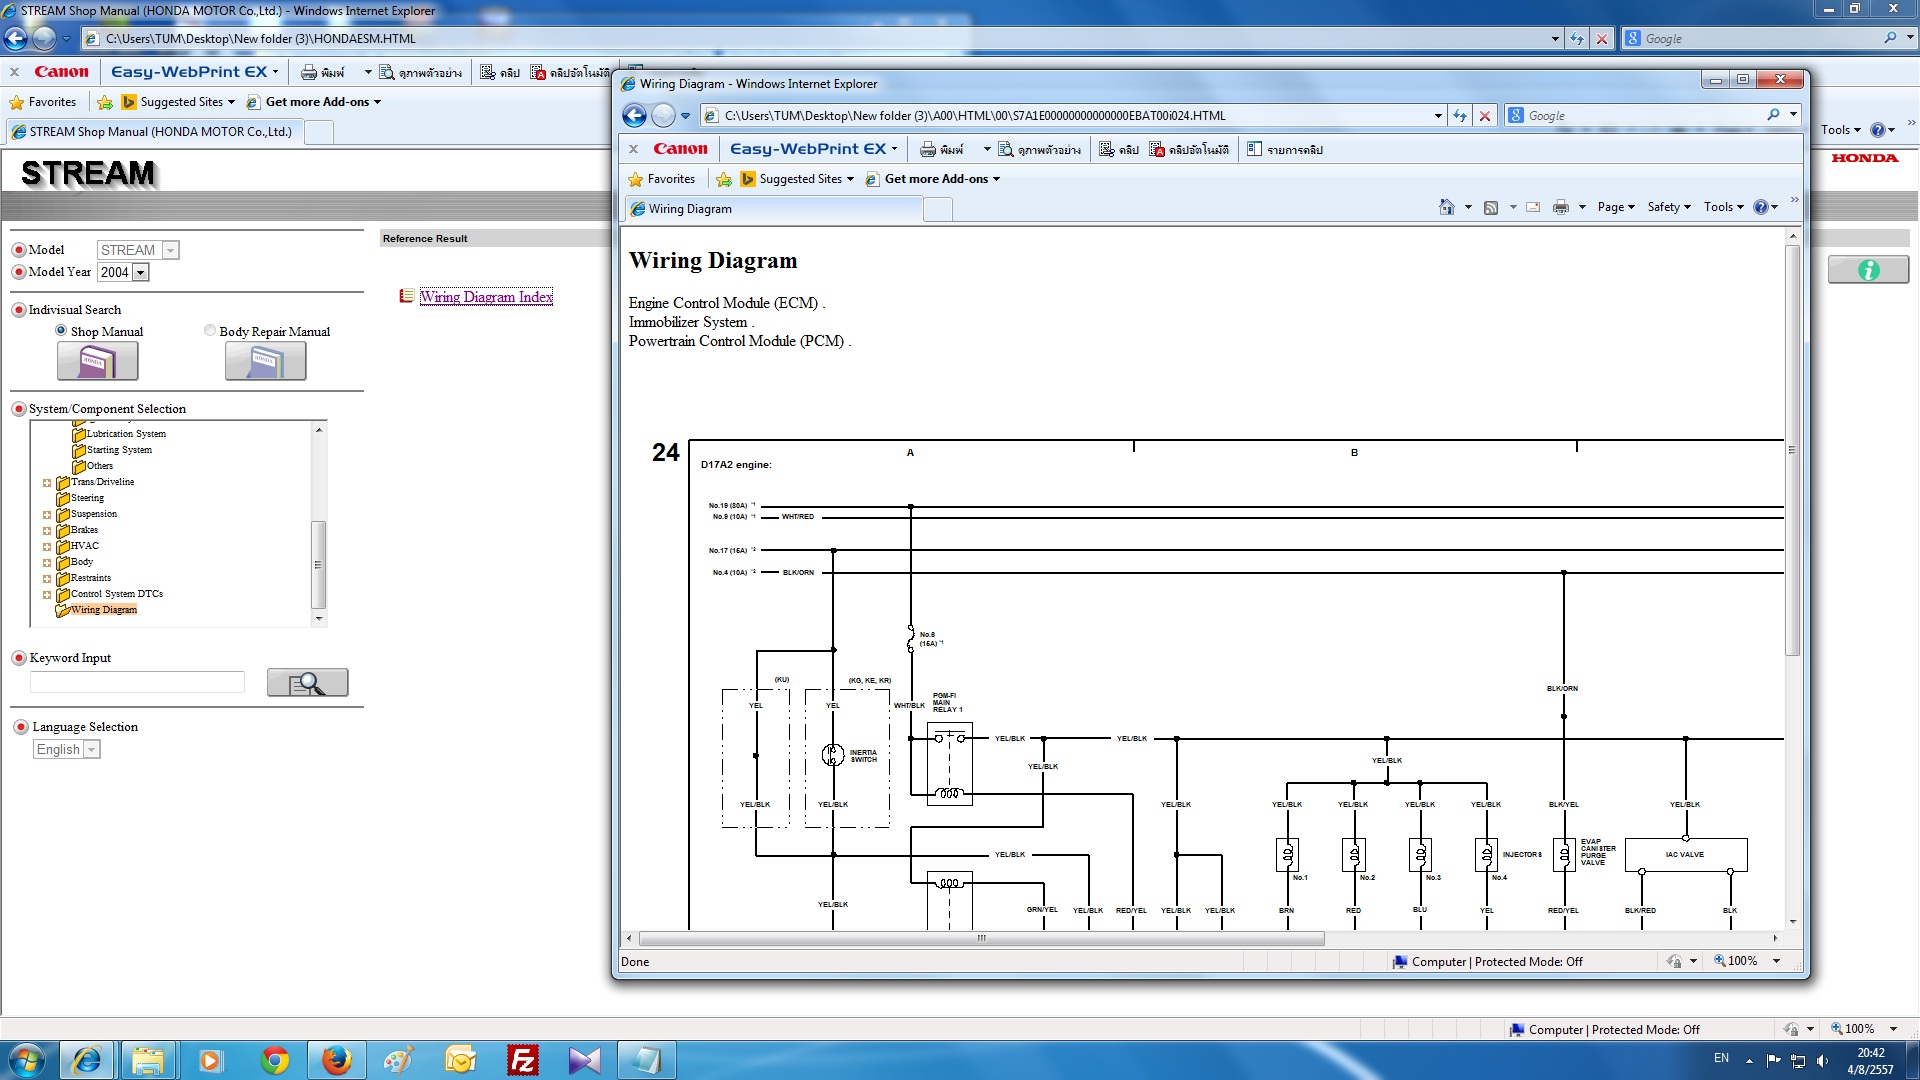Open the Tools menu in Wiring Diagram window
Screen dimensions: 1920x1080
click(1724, 207)
